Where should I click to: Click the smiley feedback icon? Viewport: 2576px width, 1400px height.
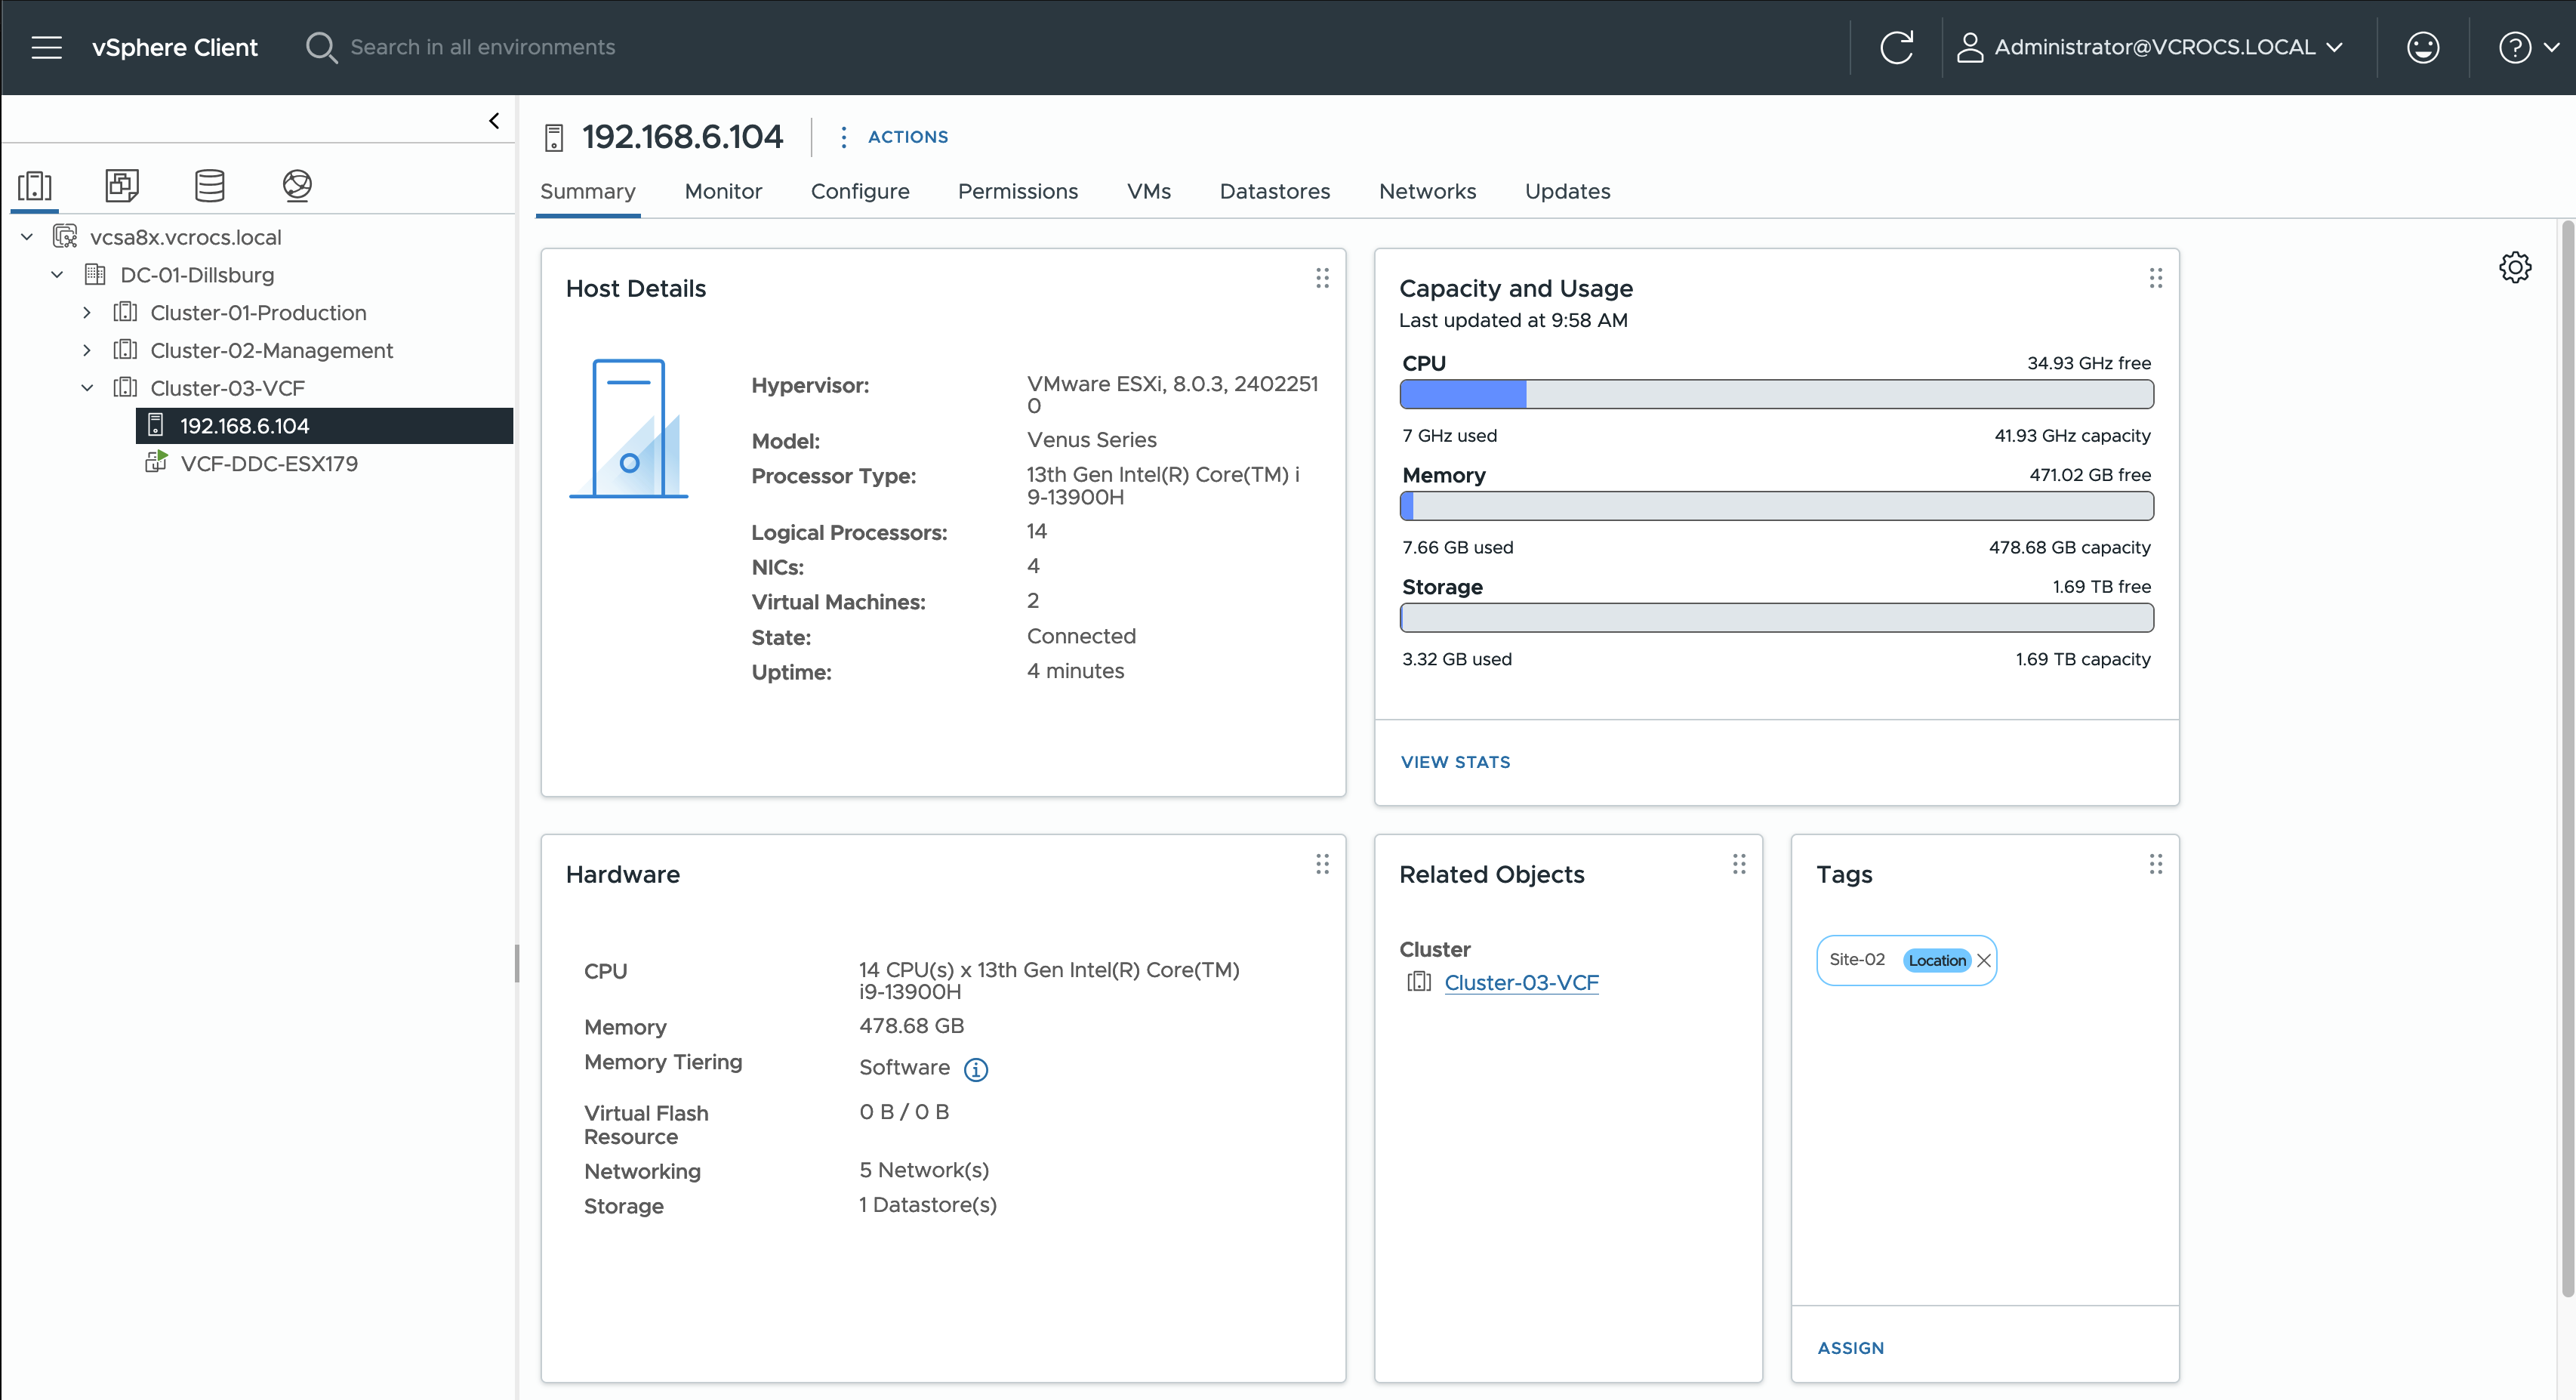pos(2422,47)
